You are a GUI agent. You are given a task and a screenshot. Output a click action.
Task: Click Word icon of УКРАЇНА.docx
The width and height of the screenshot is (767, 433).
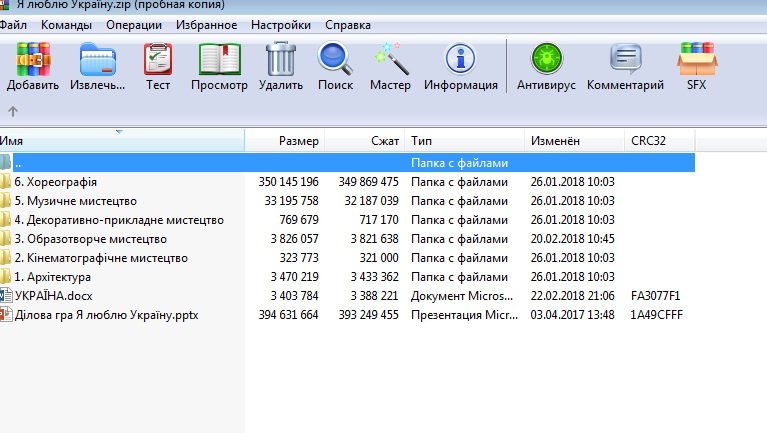coord(6,296)
